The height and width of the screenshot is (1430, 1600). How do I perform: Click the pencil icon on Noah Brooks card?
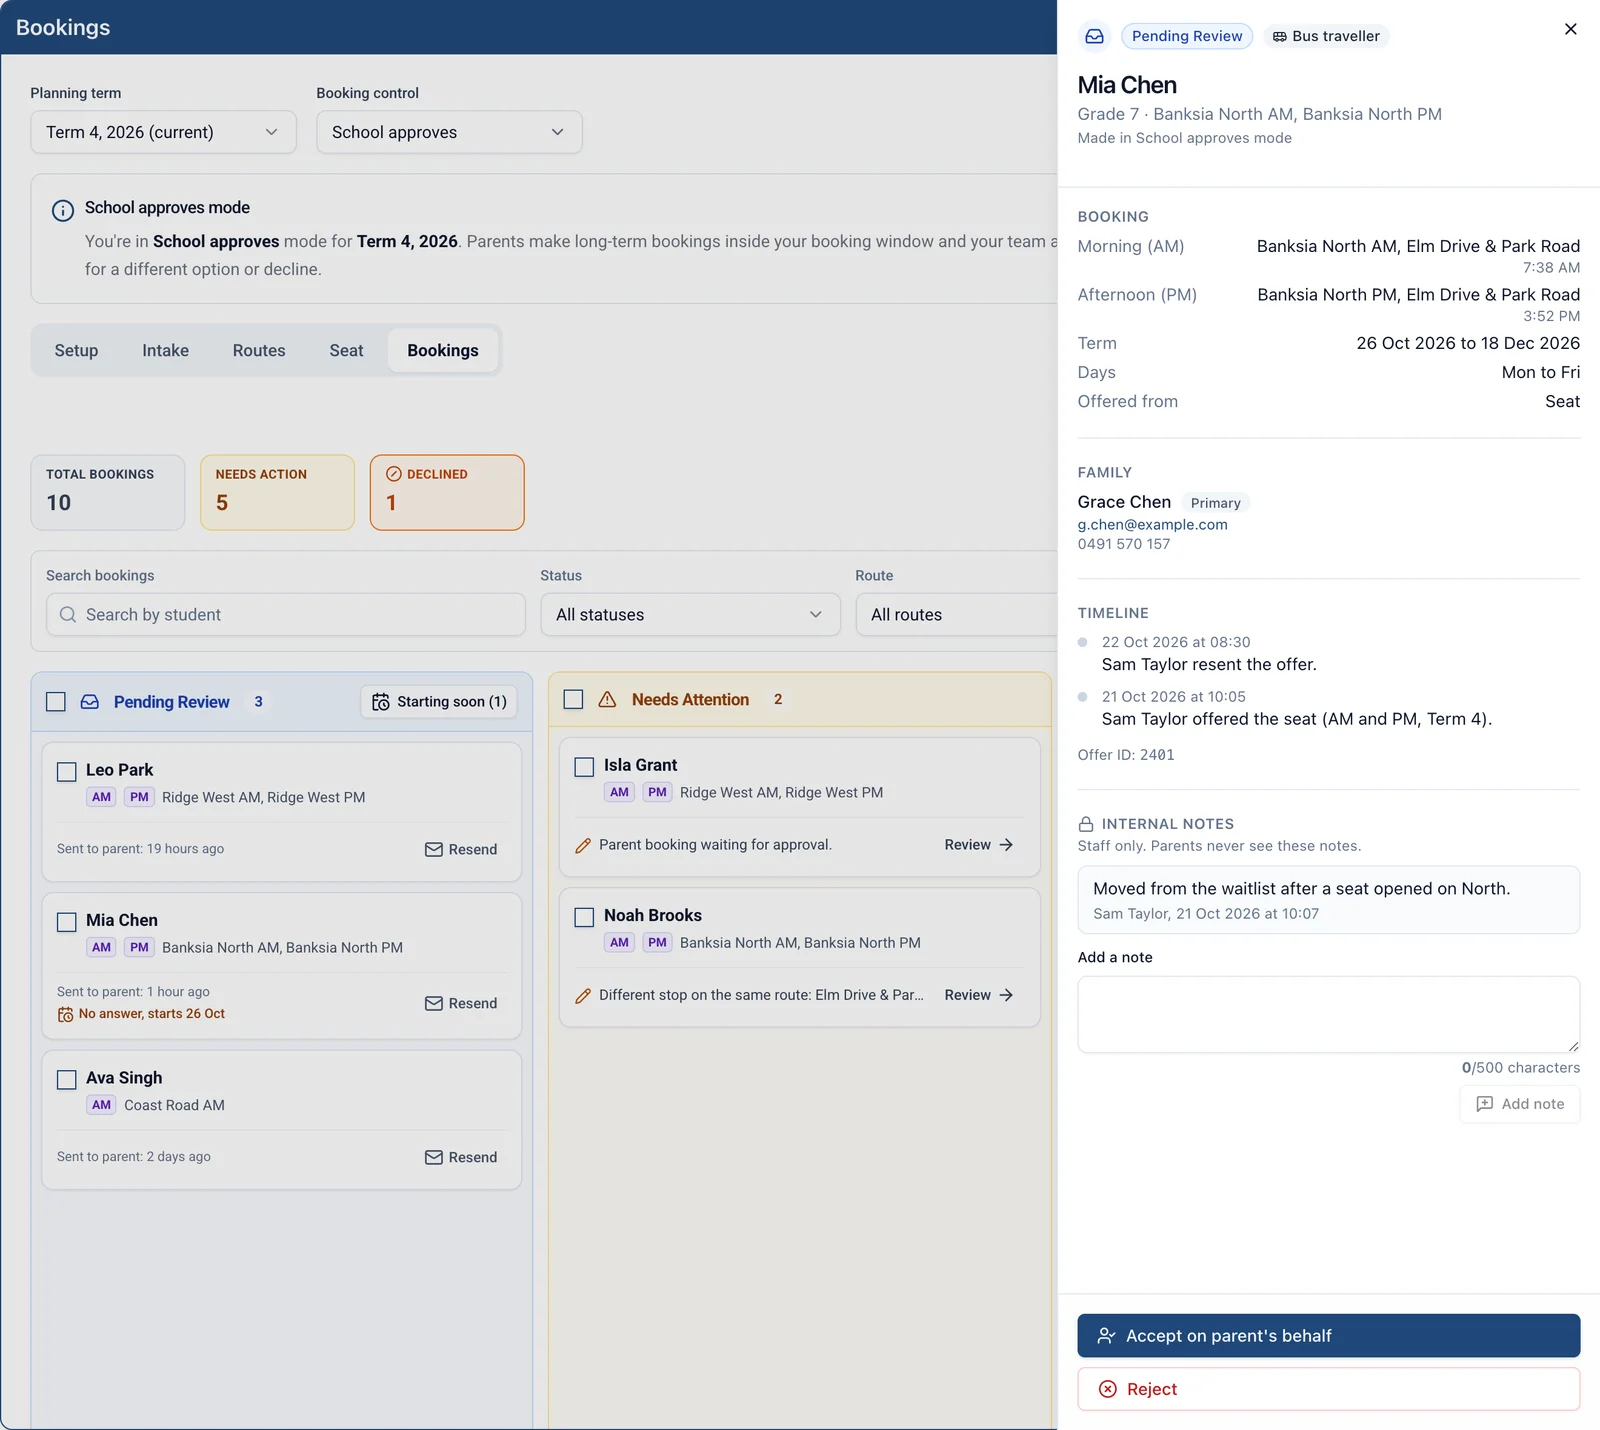coord(583,996)
